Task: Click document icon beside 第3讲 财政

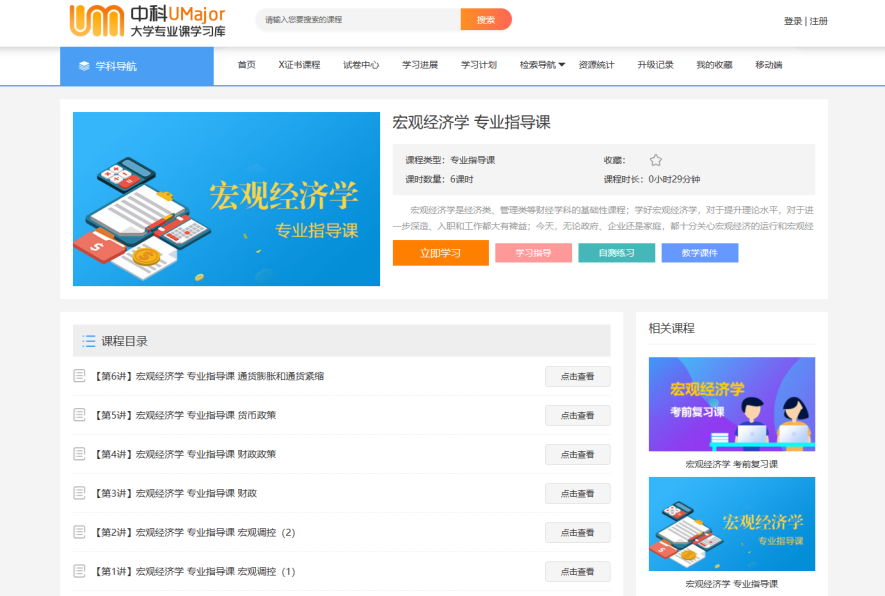Action: pos(80,493)
